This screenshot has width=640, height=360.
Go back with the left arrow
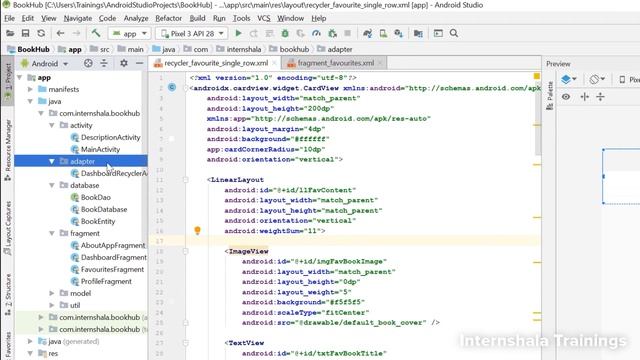pyautogui.click(x=60, y=33)
